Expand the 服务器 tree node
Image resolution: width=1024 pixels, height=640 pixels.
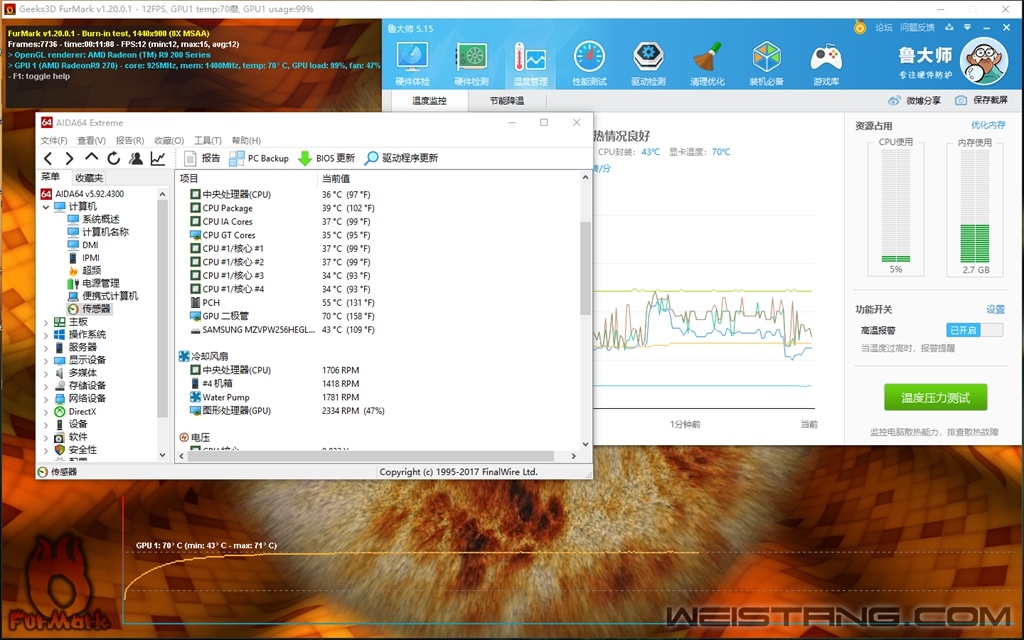[46, 347]
